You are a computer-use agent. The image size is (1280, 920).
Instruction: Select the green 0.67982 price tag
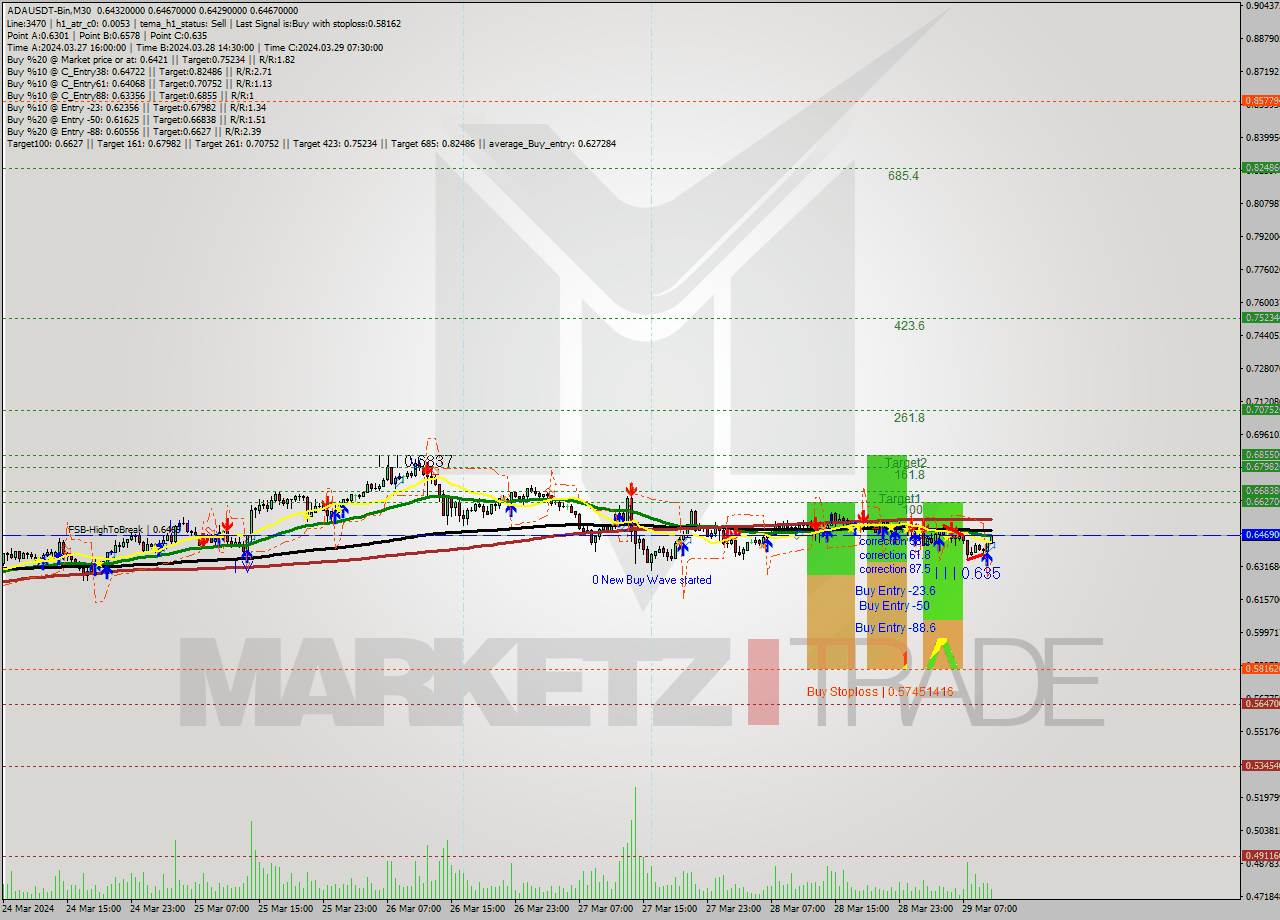[x=1261, y=466]
